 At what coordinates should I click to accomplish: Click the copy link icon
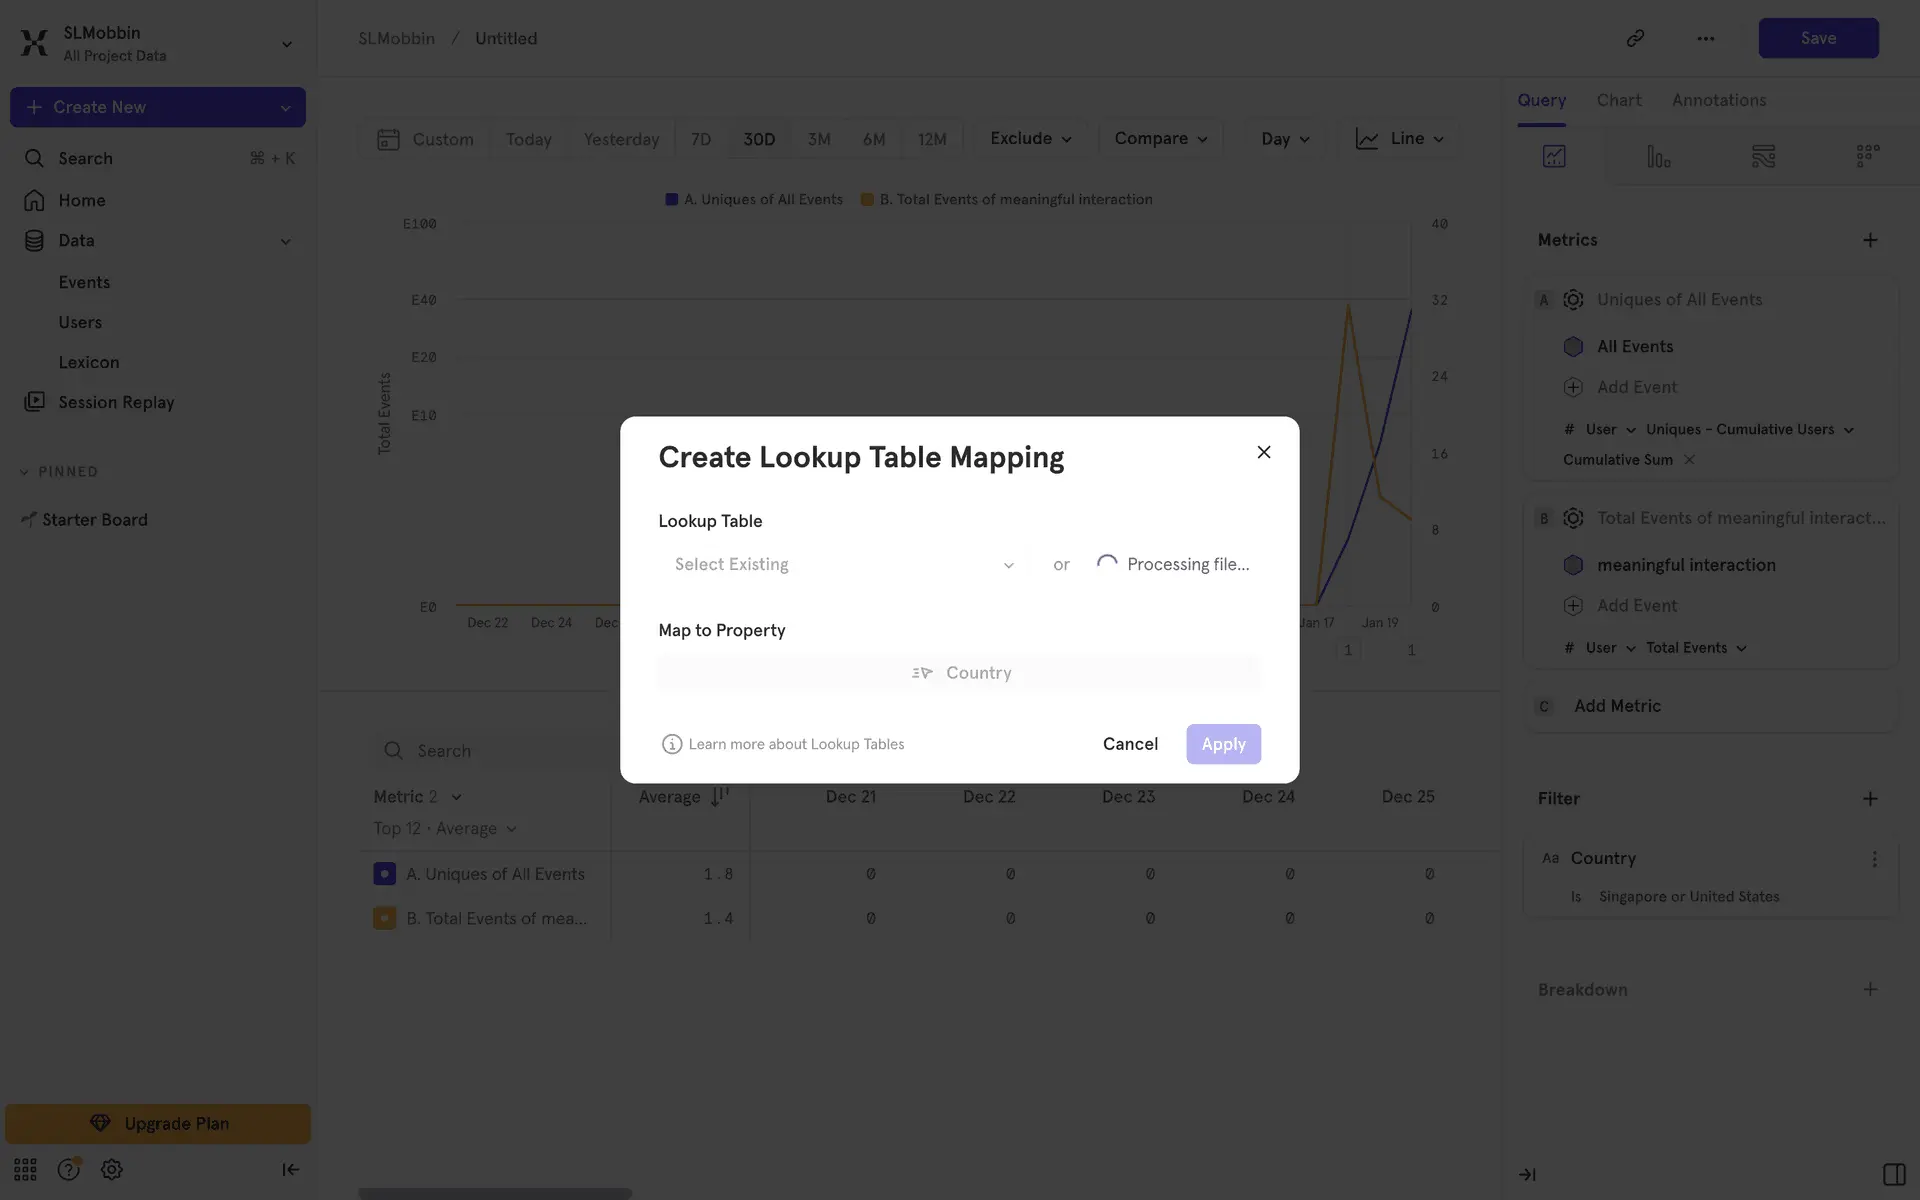coord(1635,38)
